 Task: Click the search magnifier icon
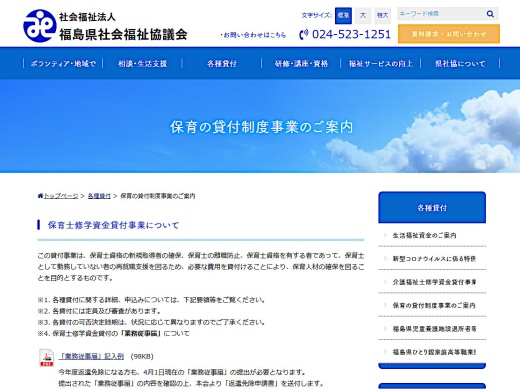(490, 14)
